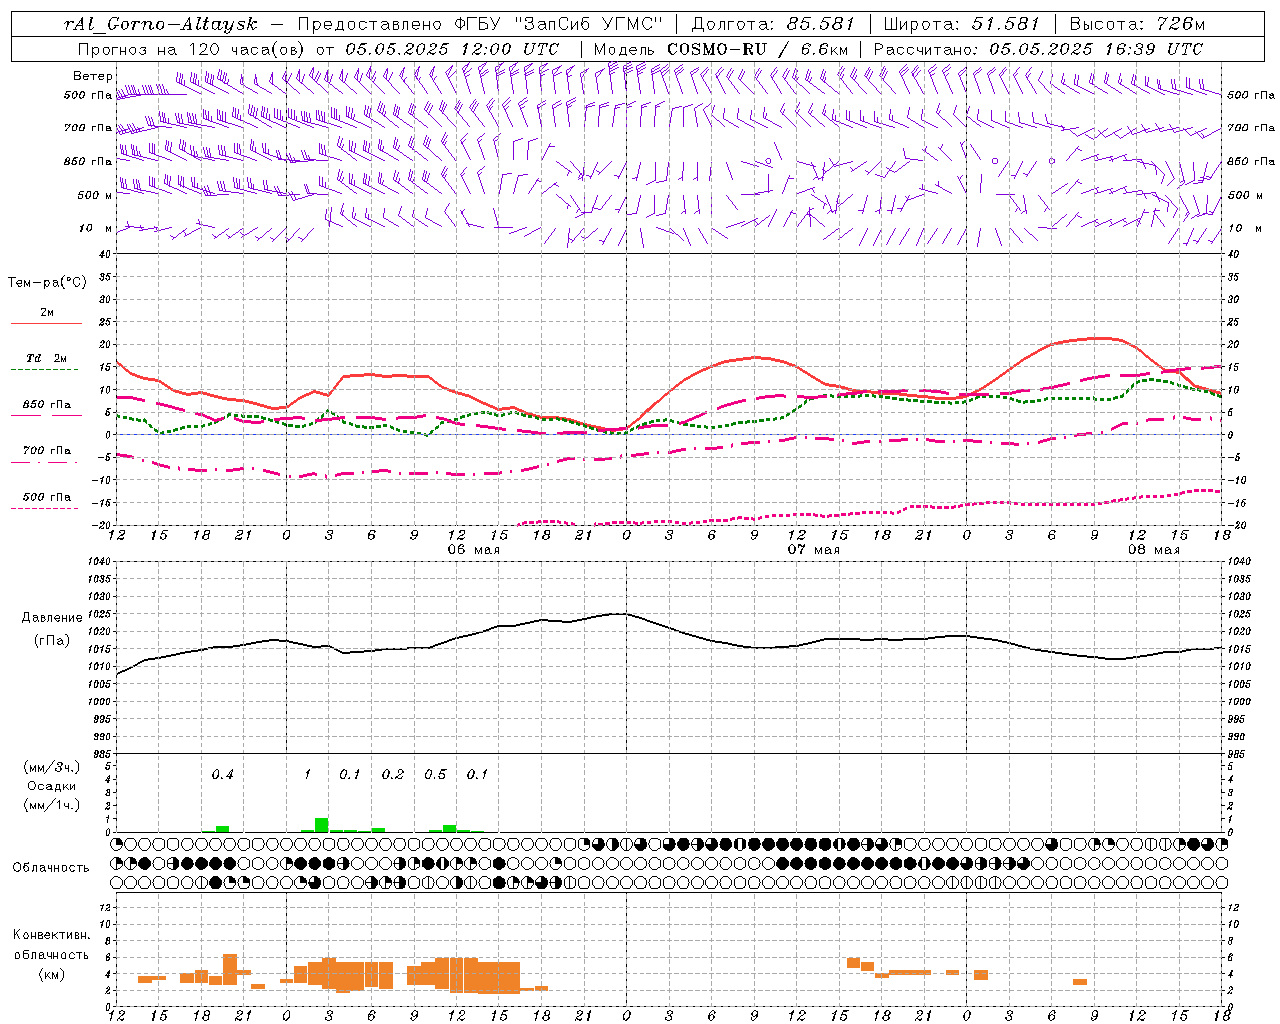Click the line sample under the 2м legend

(x=46, y=324)
